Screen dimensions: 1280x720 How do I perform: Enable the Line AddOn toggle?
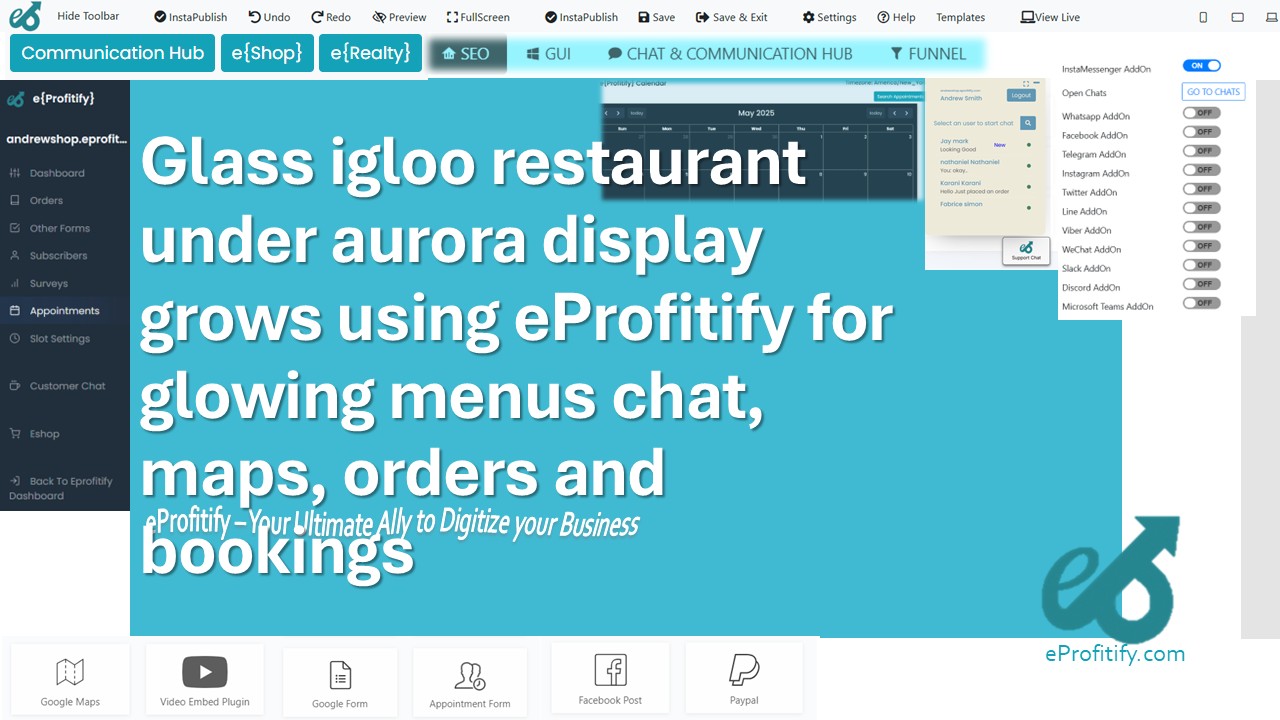1201,208
